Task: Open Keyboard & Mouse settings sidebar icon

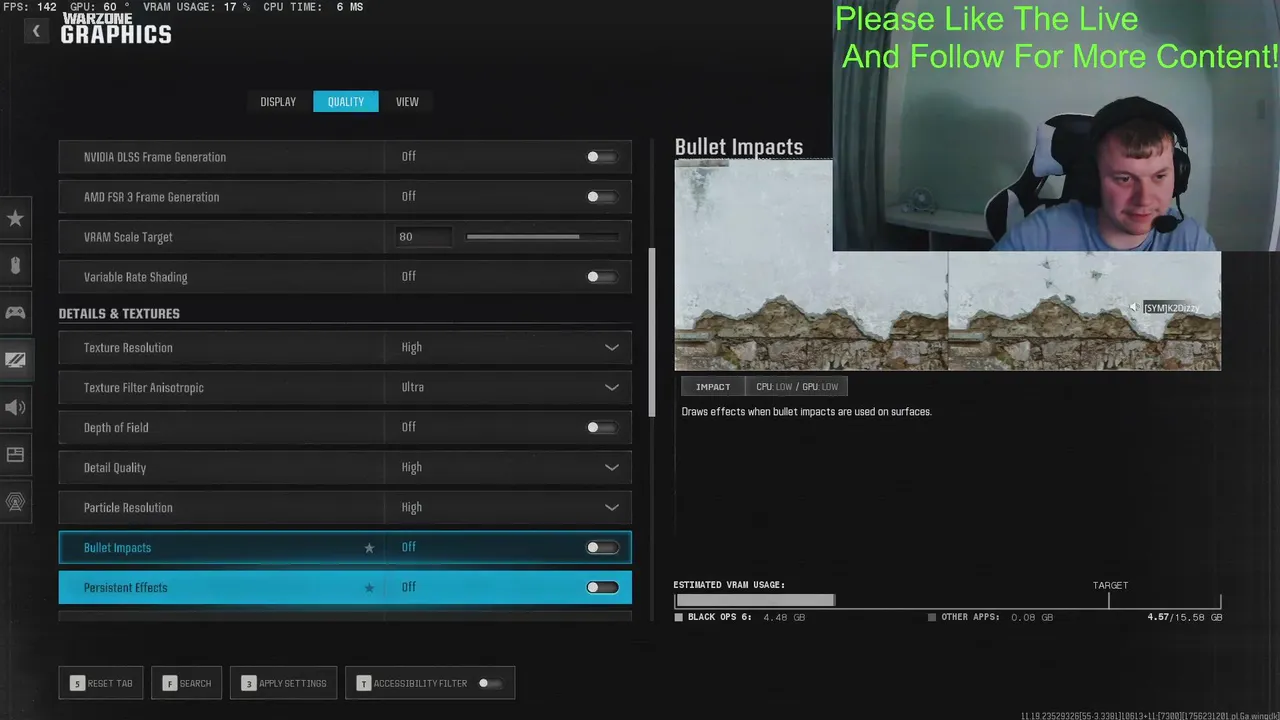Action: tap(15, 265)
